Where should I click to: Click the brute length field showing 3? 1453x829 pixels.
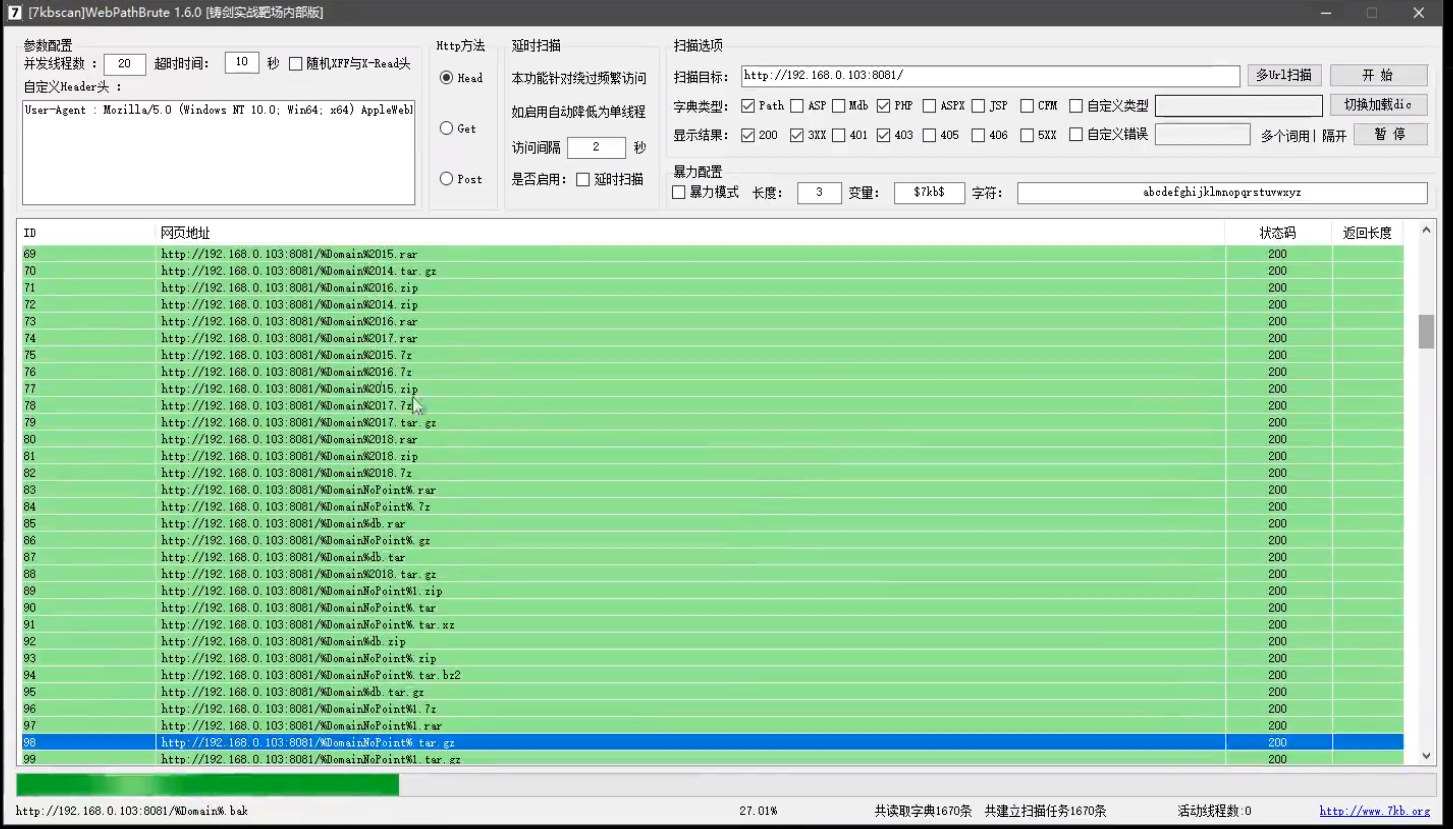819,193
